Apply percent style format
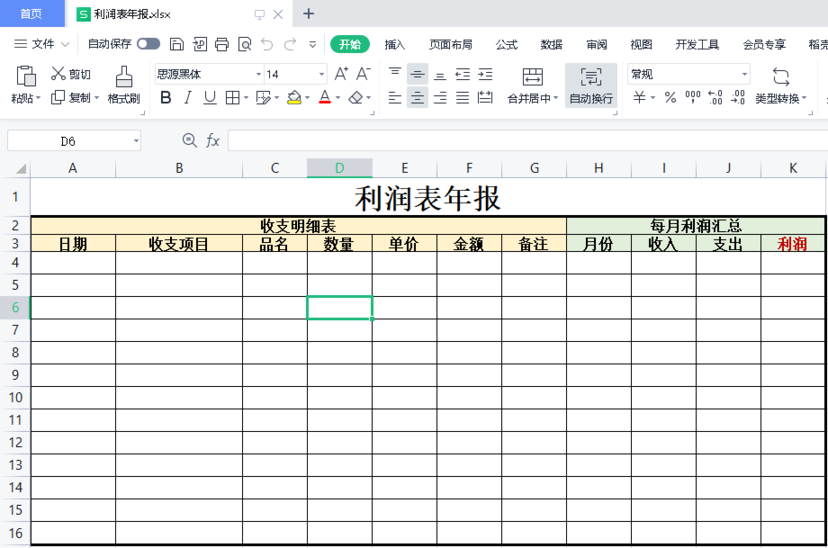Image resolution: width=828 pixels, height=548 pixels. (x=670, y=98)
